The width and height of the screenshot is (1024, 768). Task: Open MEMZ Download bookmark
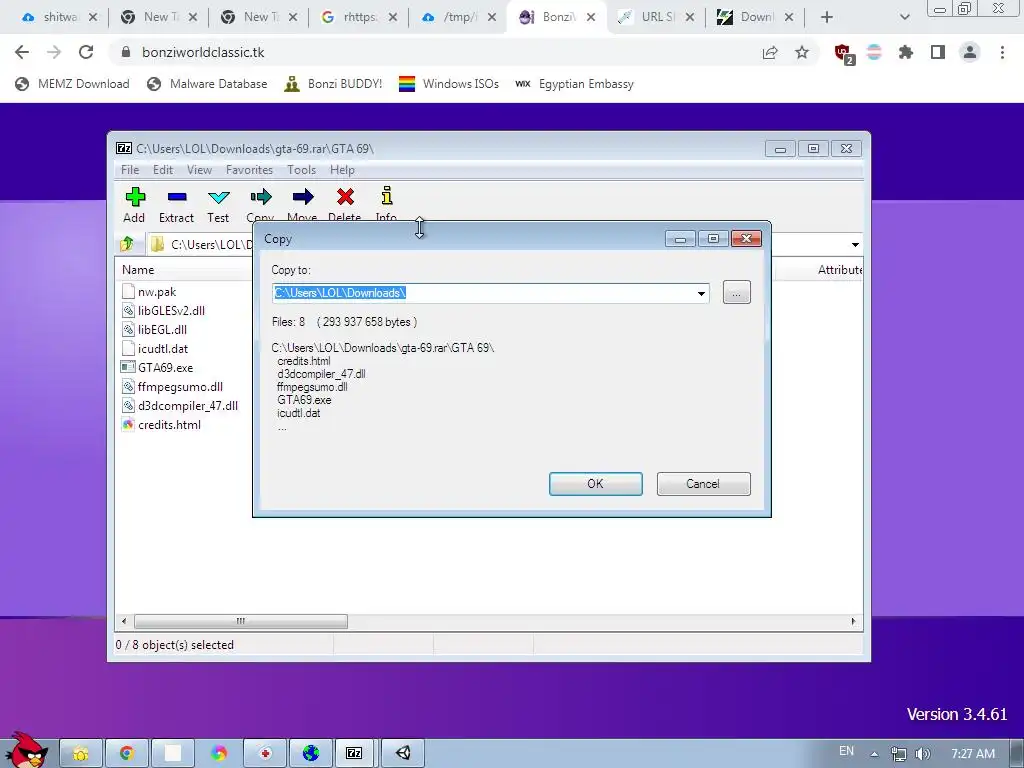[72, 84]
